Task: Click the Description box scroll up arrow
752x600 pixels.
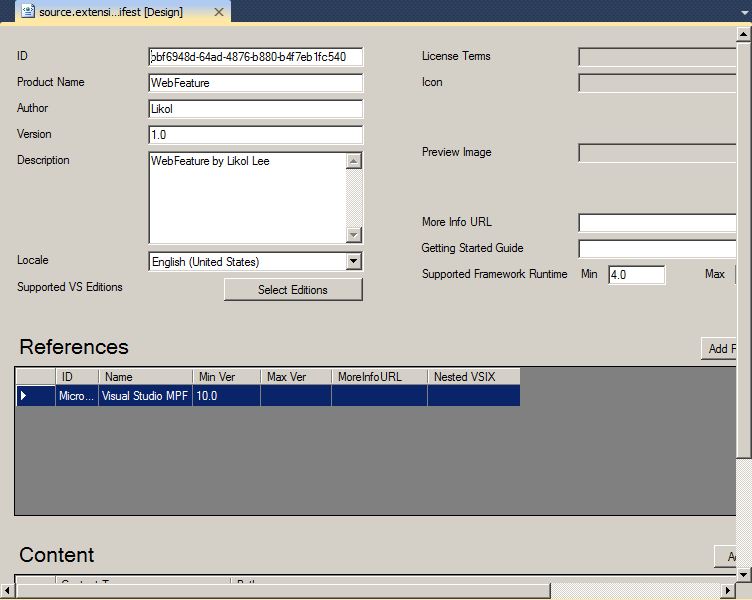Action: (354, 161)
